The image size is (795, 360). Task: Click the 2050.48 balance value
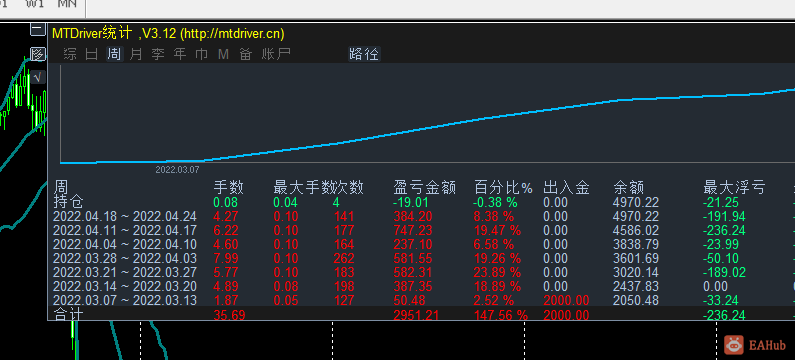point(636,300)
